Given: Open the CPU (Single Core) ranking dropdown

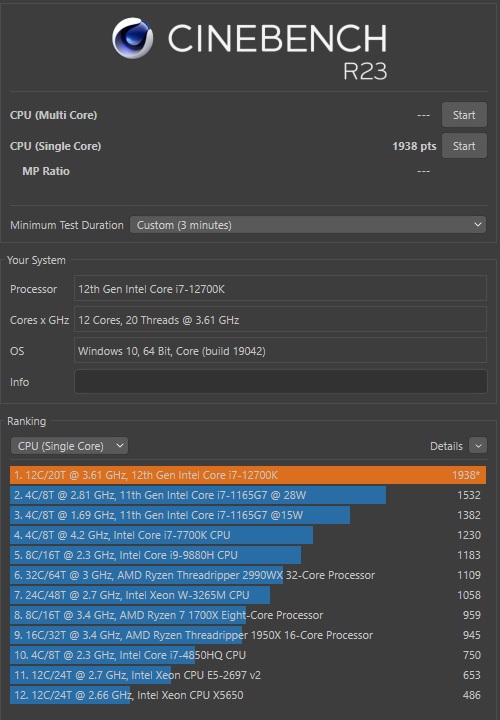Looking at the screenshot, I should [69, 446].
